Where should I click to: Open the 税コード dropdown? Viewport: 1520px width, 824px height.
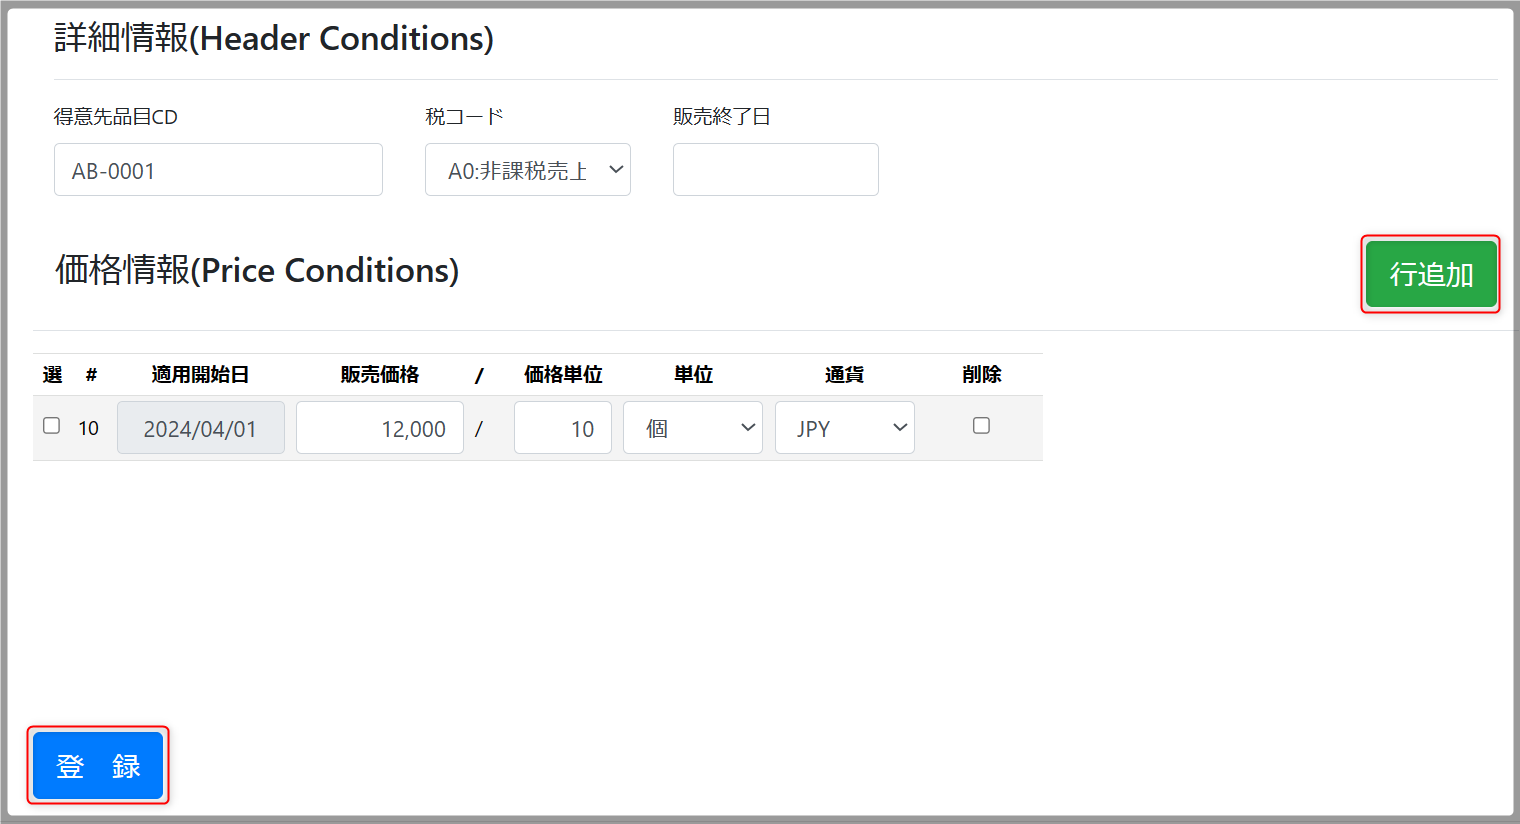click(527, 170)
